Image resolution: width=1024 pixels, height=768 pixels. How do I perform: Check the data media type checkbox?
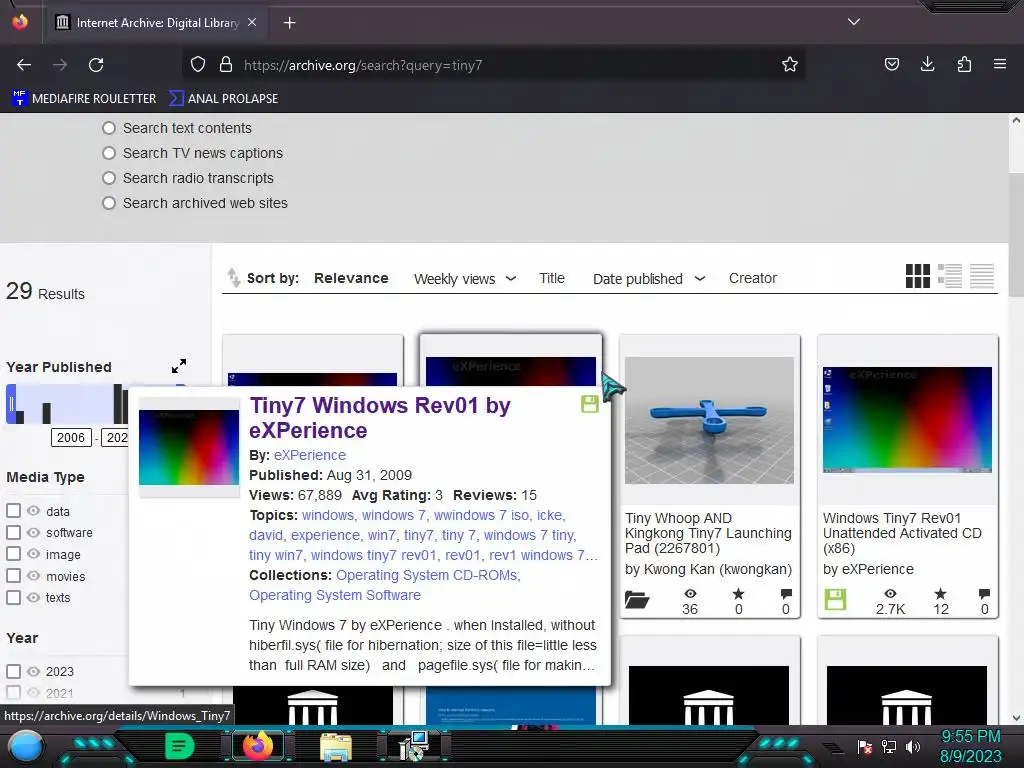coord(13,511)
